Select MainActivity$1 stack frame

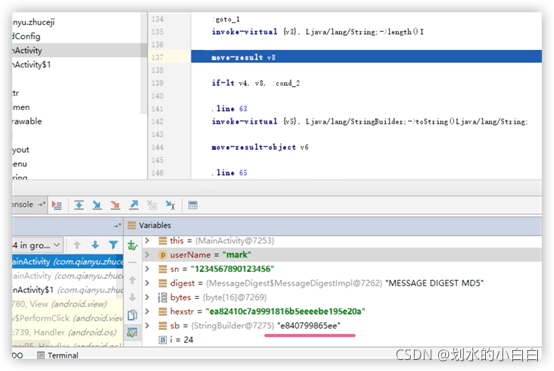67,290
